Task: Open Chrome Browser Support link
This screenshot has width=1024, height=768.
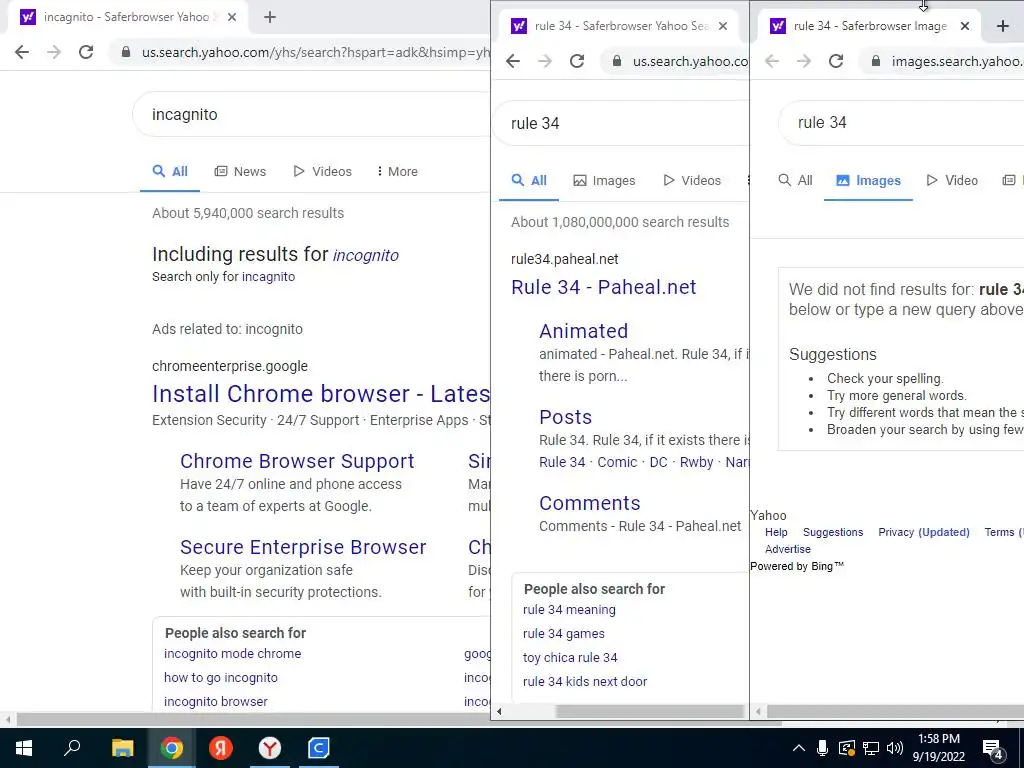Action: pyautogui.click(x=297, y=461)
